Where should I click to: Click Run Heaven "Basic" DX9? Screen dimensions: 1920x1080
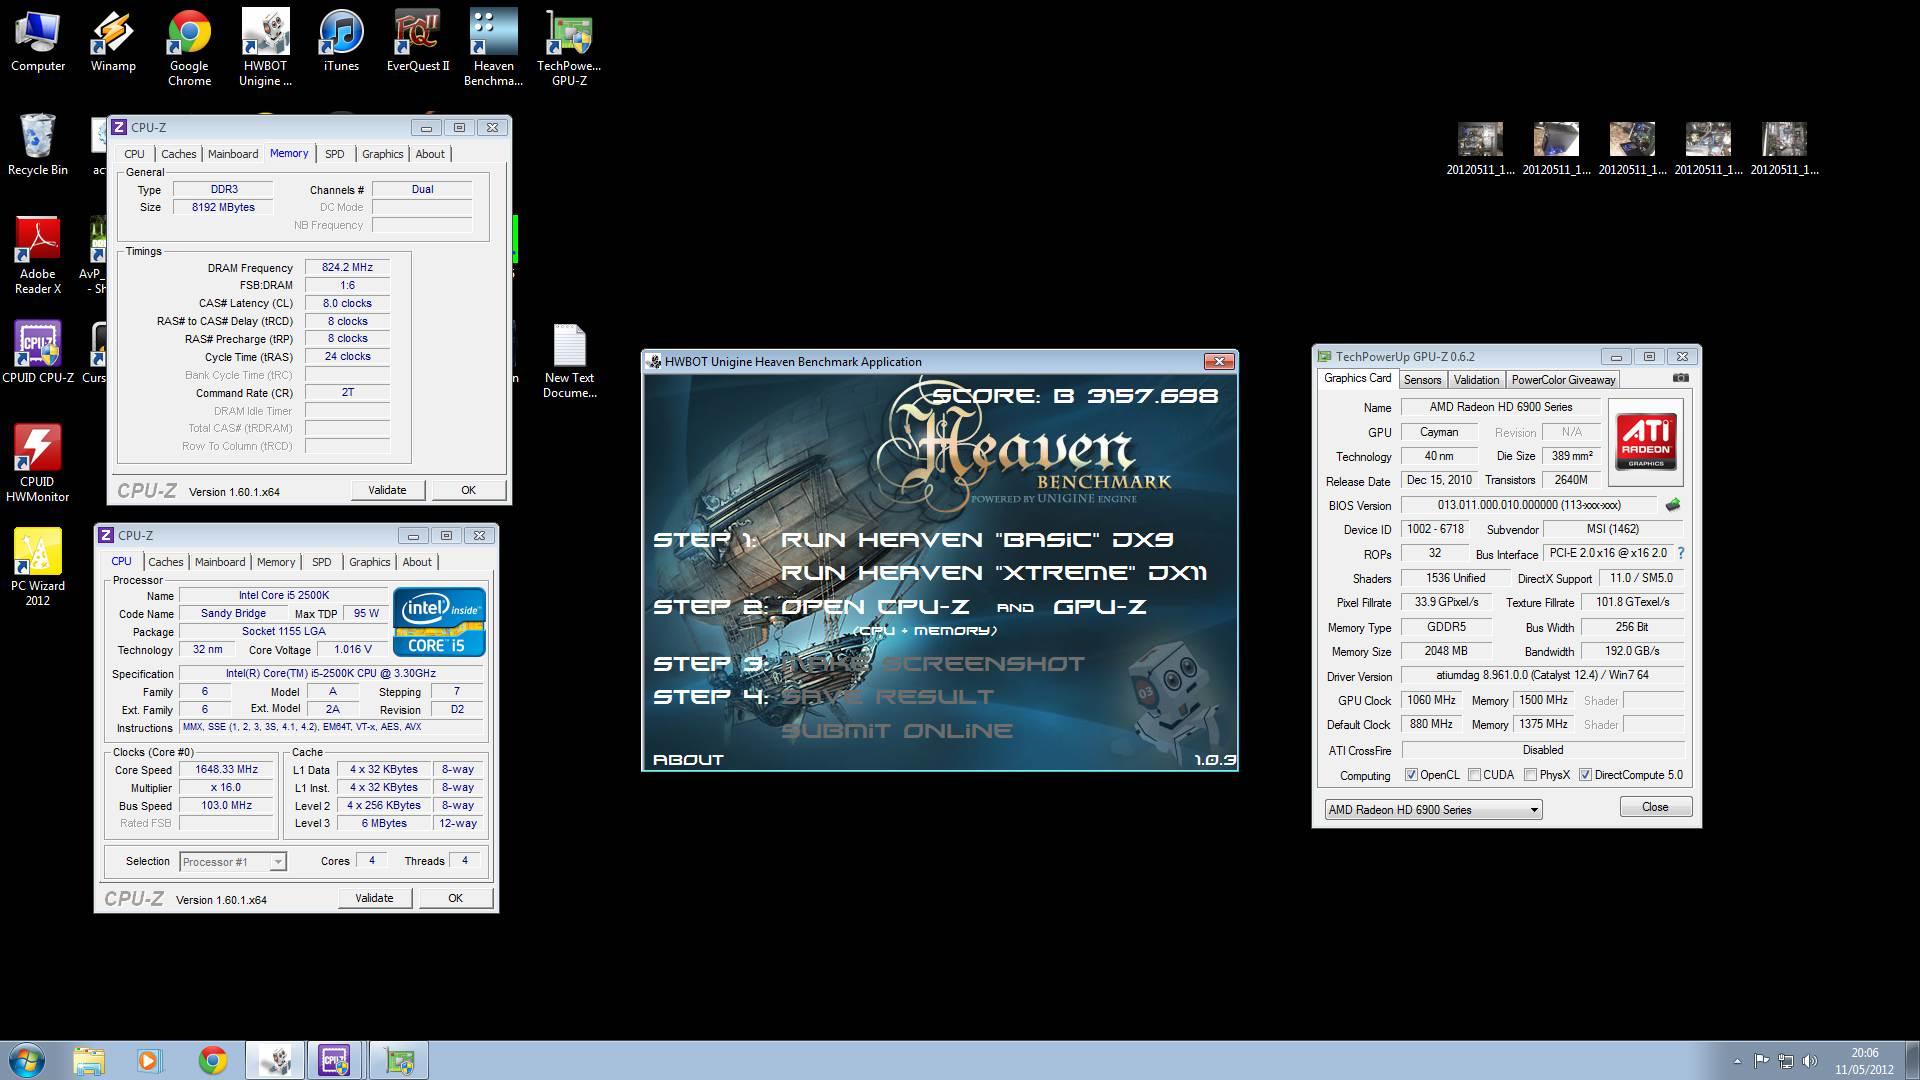point(977,540)
